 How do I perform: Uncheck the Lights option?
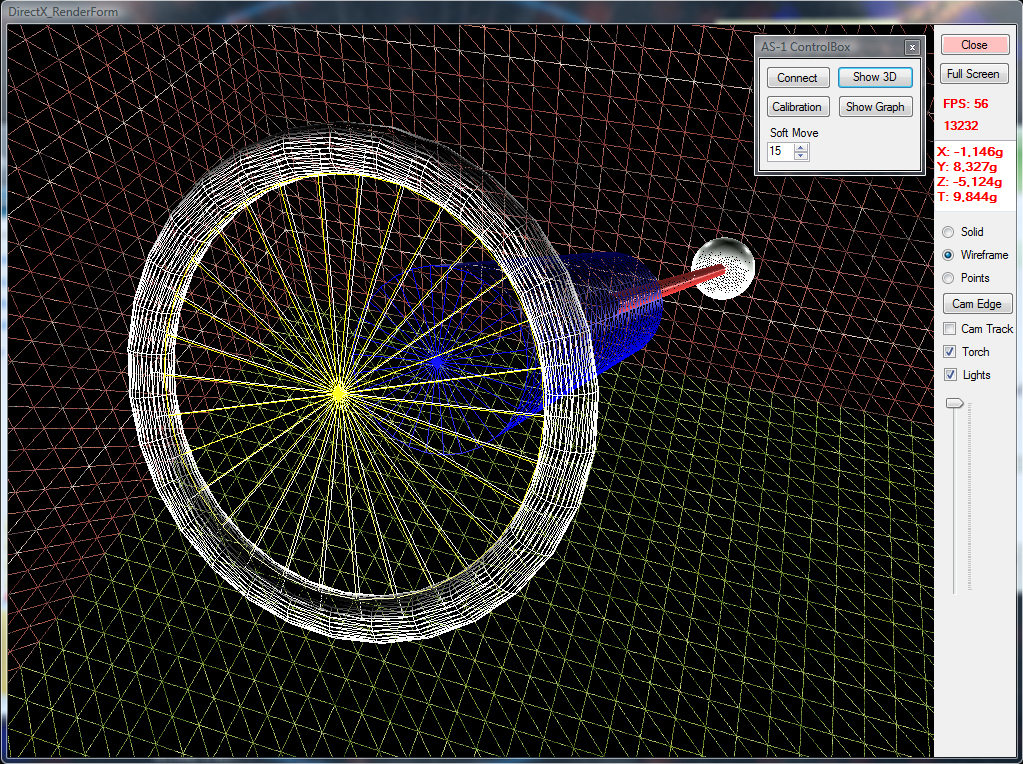(950, 375)
